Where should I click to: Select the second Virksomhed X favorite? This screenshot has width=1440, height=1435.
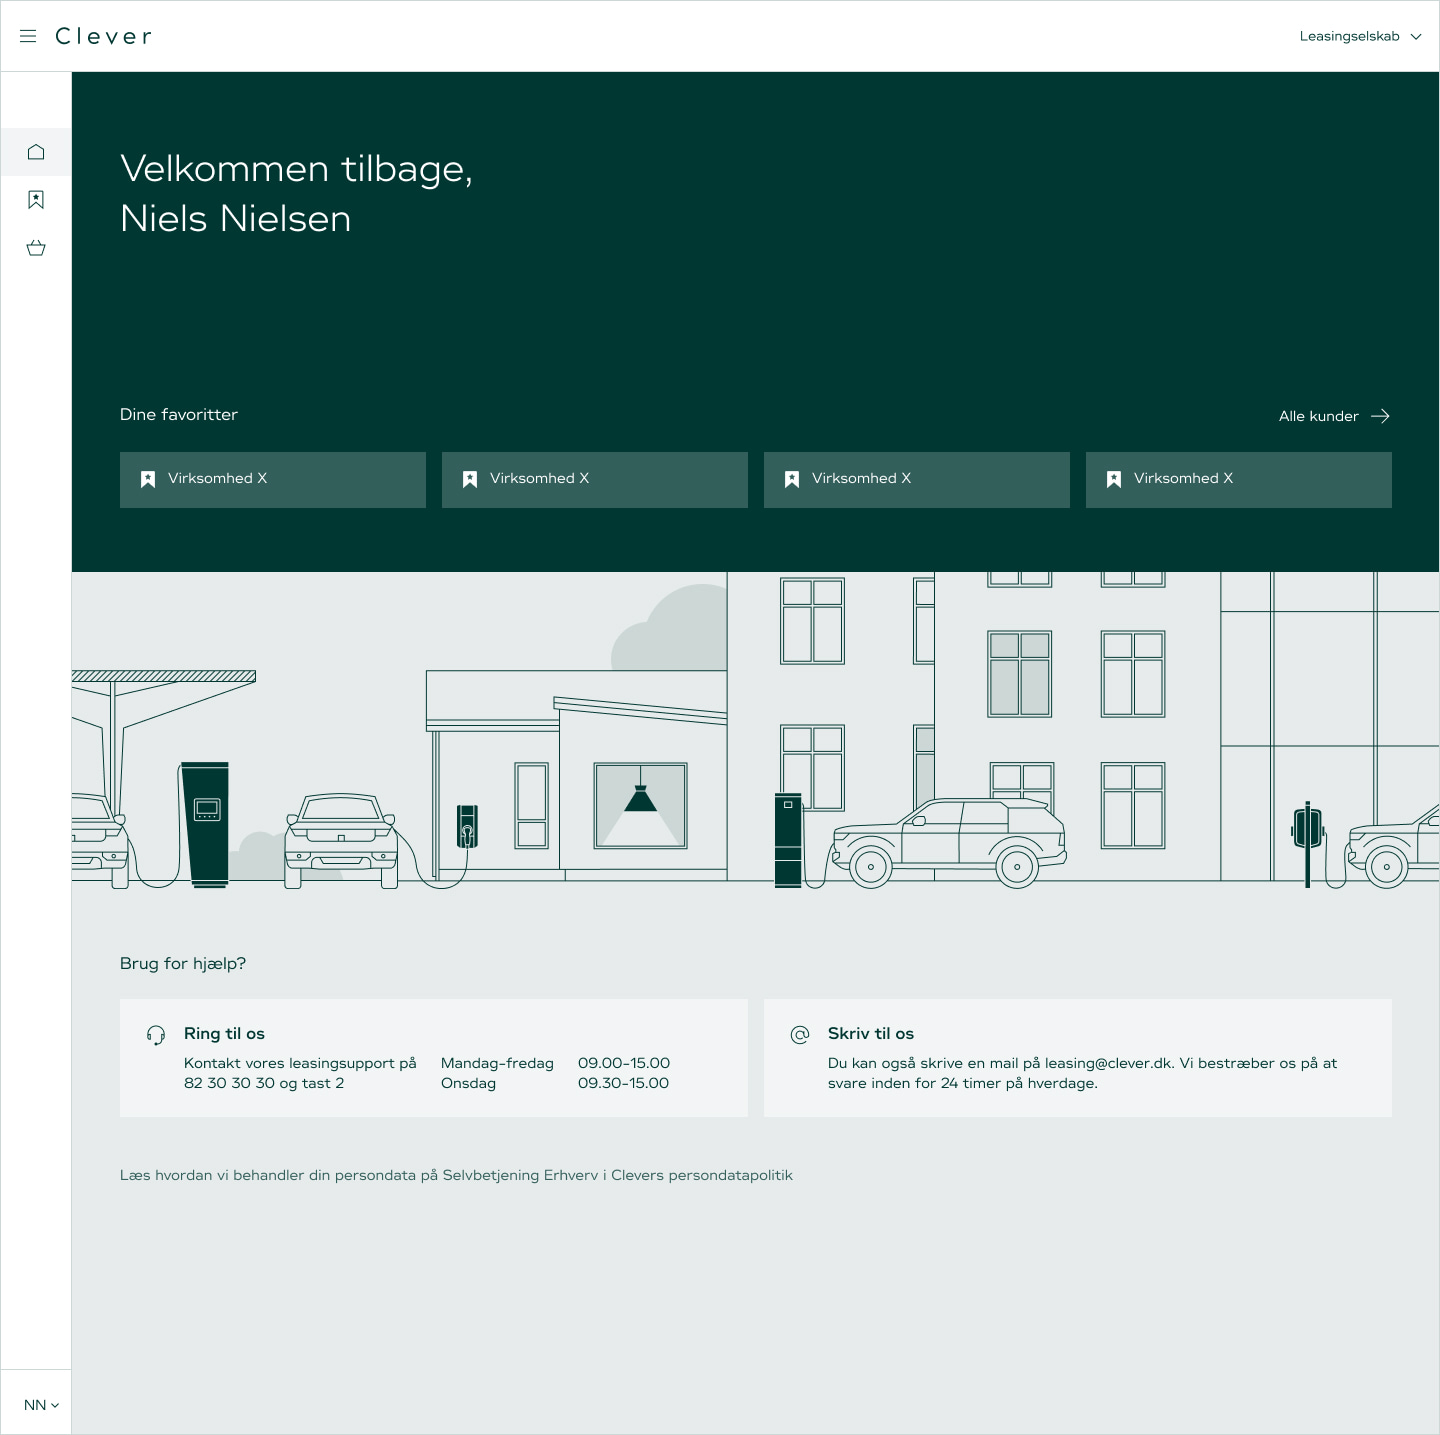pyautogui.click(x=595, y=479)
